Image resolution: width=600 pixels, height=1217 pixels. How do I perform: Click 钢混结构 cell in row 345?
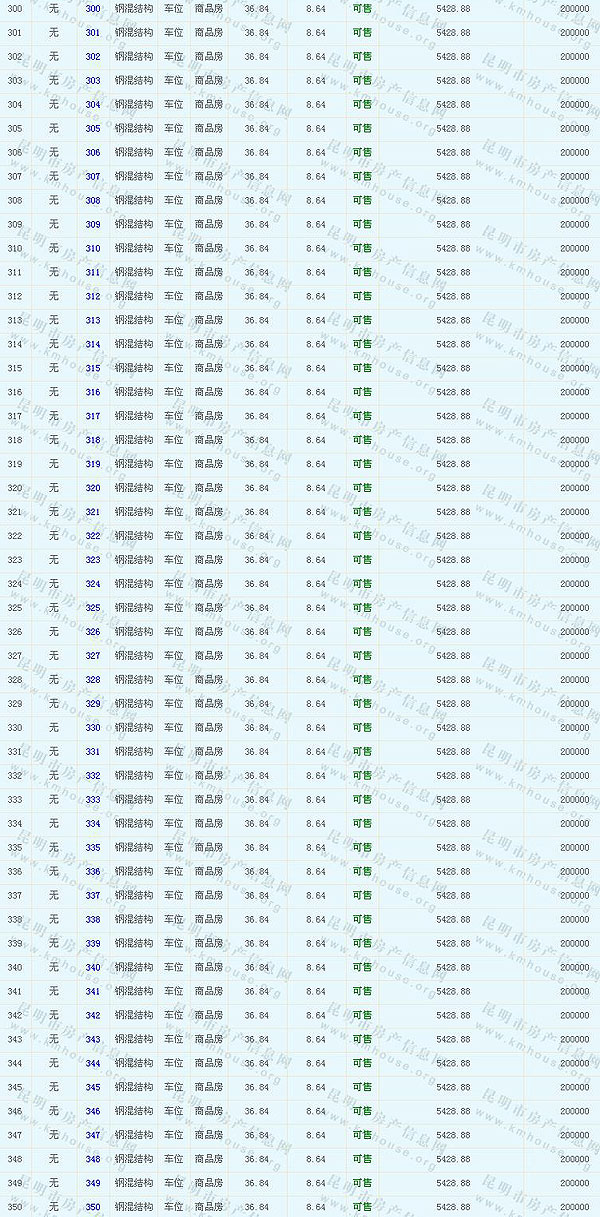coord(134,1088)
